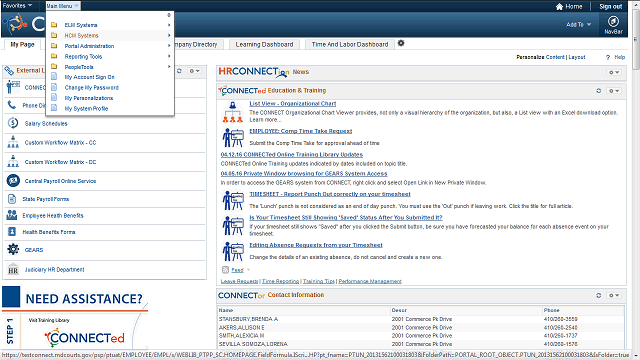Open Personalize Content link
The width and height of the screenshot is (640, 360).
click(x=555, y=57)
